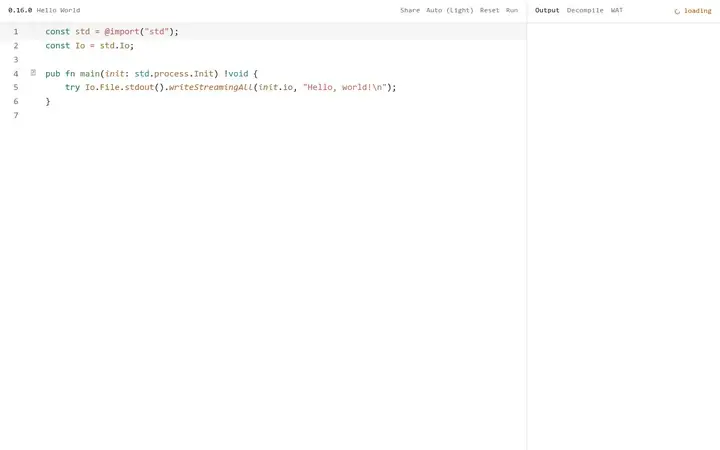Viewport: 720px width, 450px height.
Task: Switch to the Decompile tab
Action: (585, 10)
